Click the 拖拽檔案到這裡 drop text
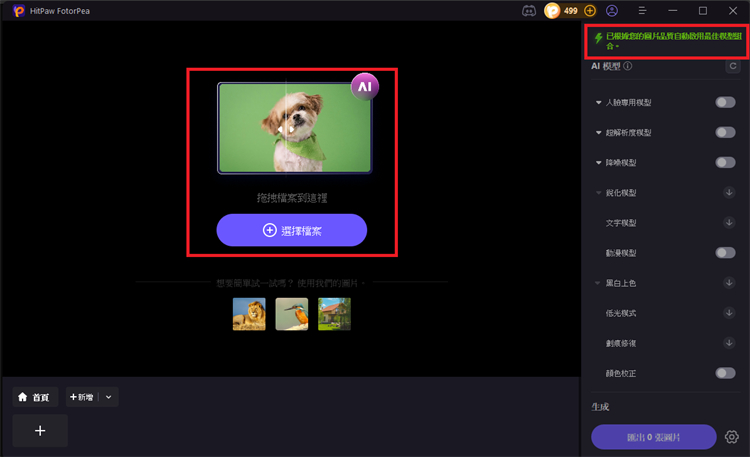The height and width of the screenshot is (457, 750). point(292,198)
